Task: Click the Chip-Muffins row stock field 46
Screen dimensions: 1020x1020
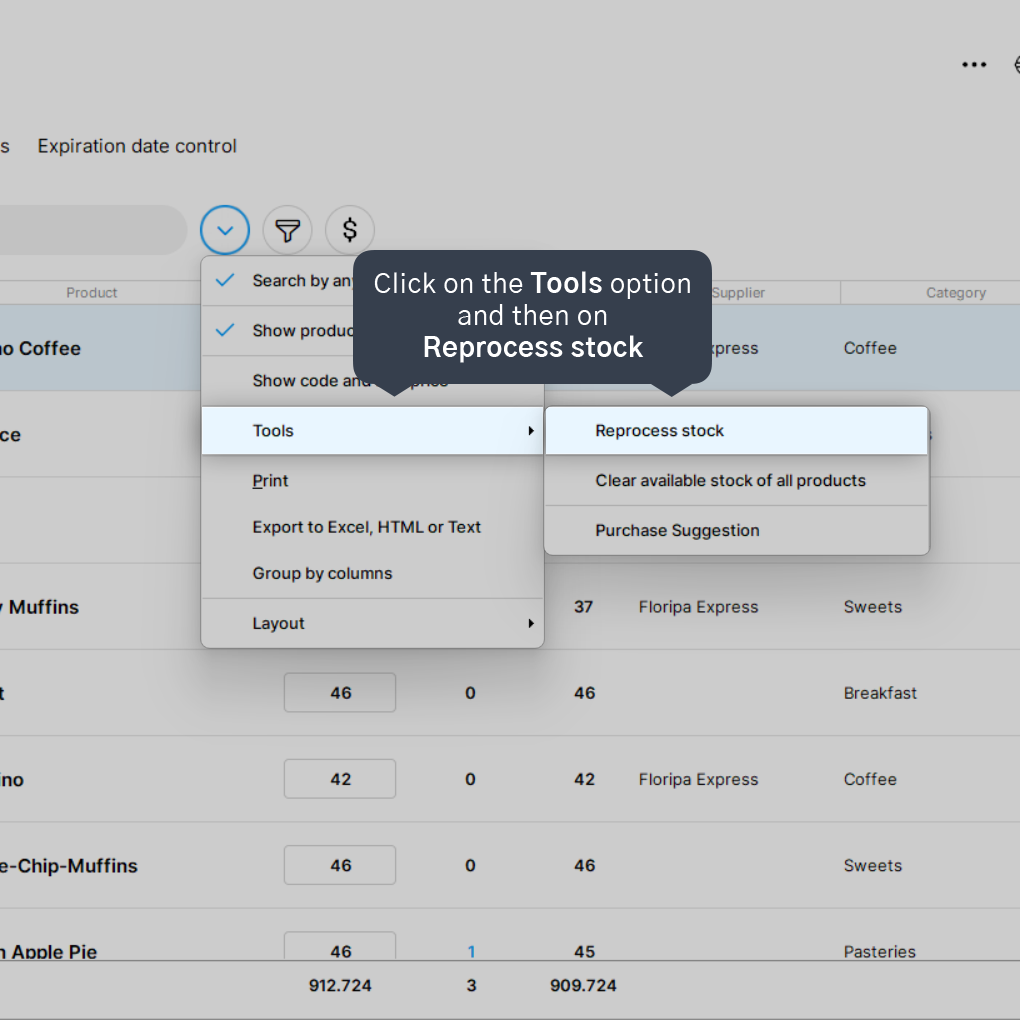Action: point(340,865)
